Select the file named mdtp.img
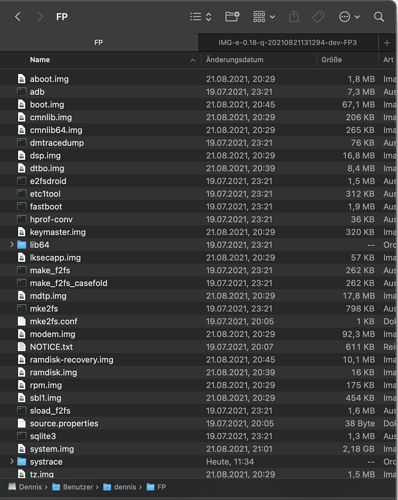 pyautogui.click(x=48, y=296)
